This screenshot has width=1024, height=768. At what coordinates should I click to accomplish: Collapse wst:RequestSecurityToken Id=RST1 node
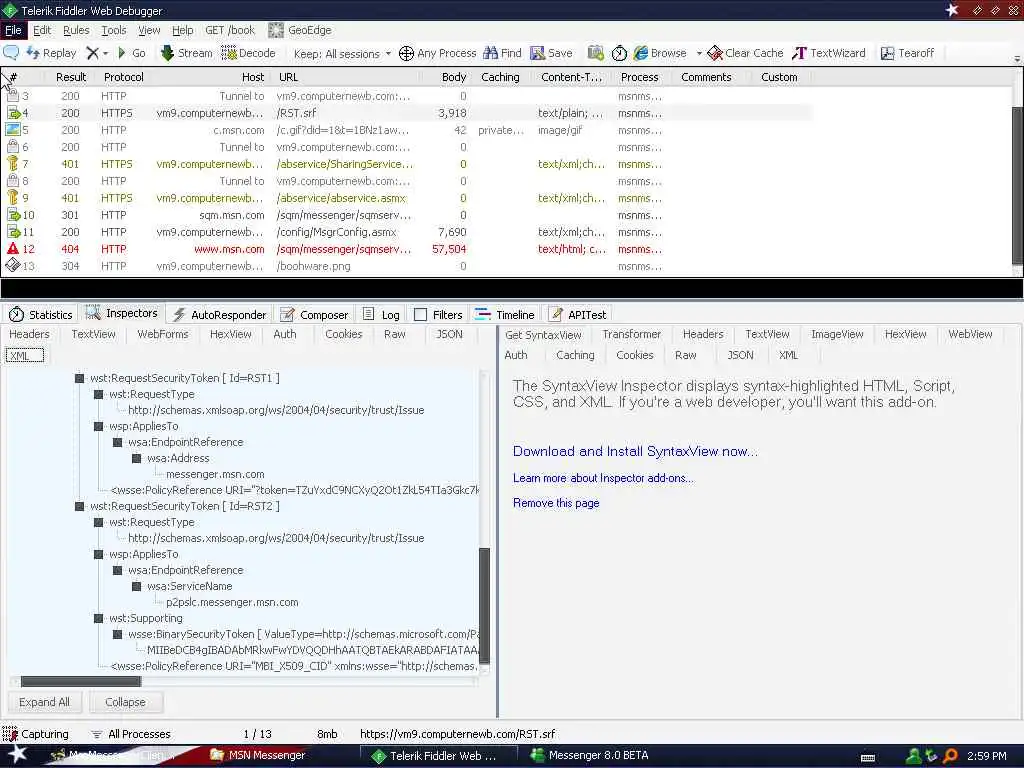pyautogui.click(x=80, y=378)
